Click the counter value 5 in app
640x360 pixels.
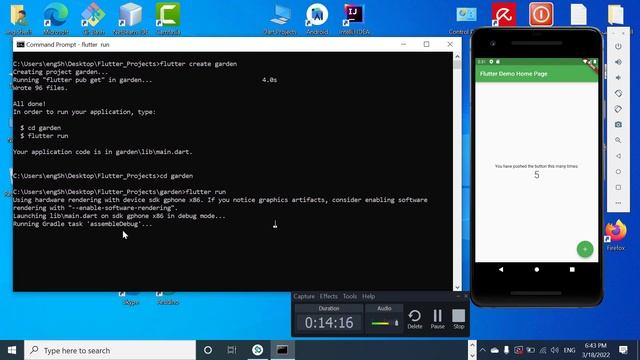(x=536, y=175)
